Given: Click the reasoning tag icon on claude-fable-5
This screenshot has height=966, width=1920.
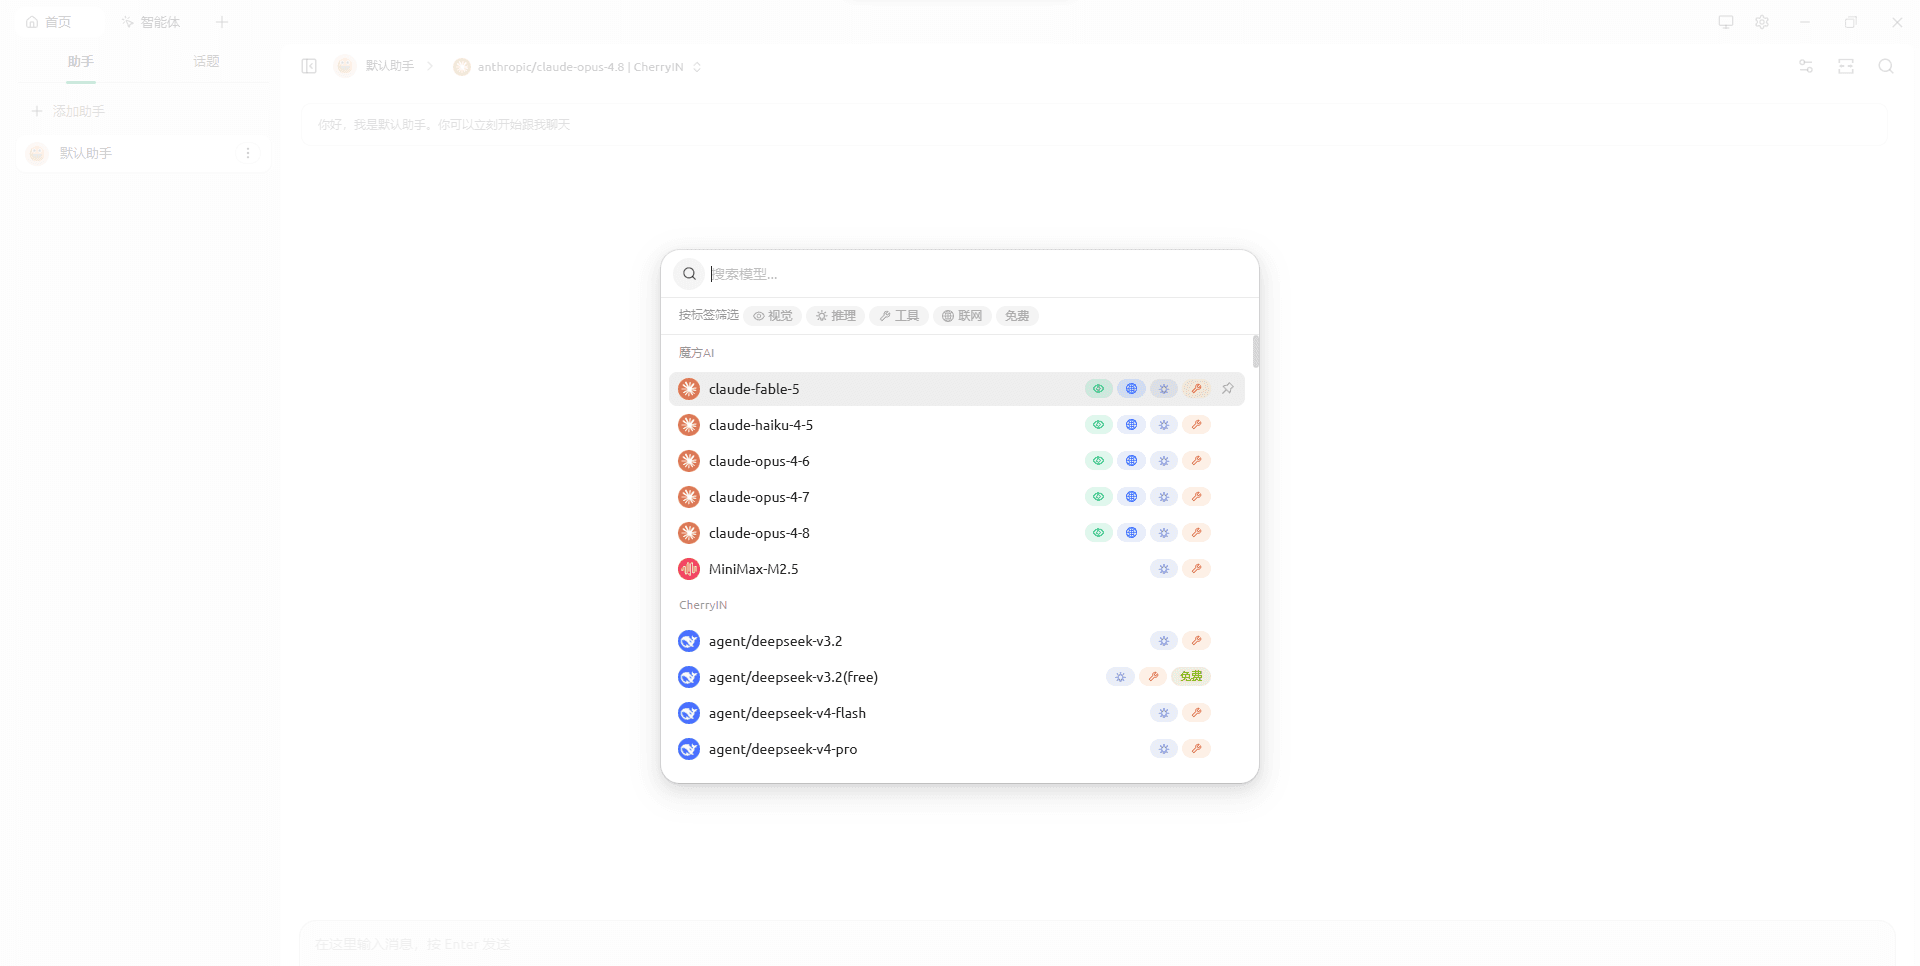Looking at the screenshot, I should pyautogui.click(x=1164, y=389).
